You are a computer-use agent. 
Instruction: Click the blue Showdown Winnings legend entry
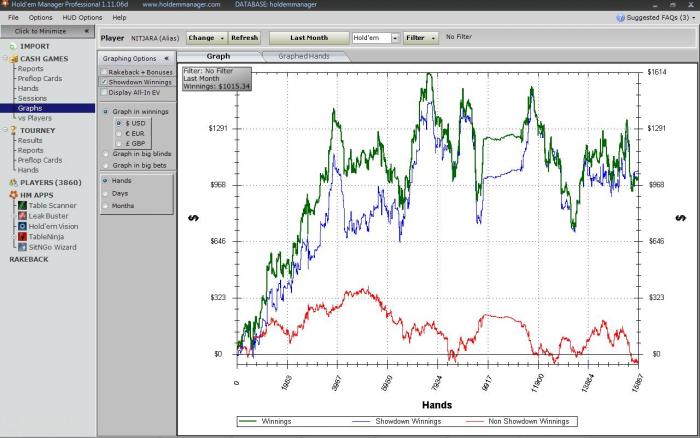pyautogui.click(x=396, y=421)
